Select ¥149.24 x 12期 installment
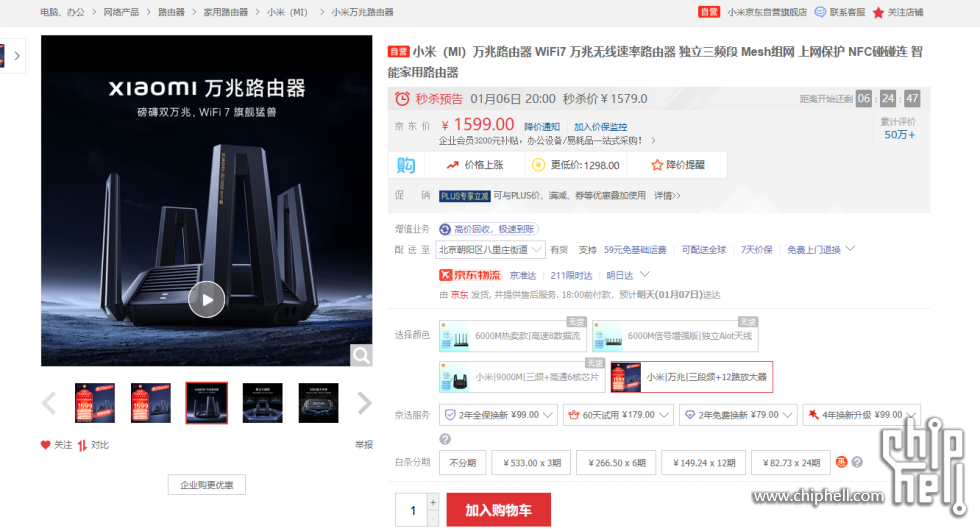The image size is (980, 531). (704, 463)
